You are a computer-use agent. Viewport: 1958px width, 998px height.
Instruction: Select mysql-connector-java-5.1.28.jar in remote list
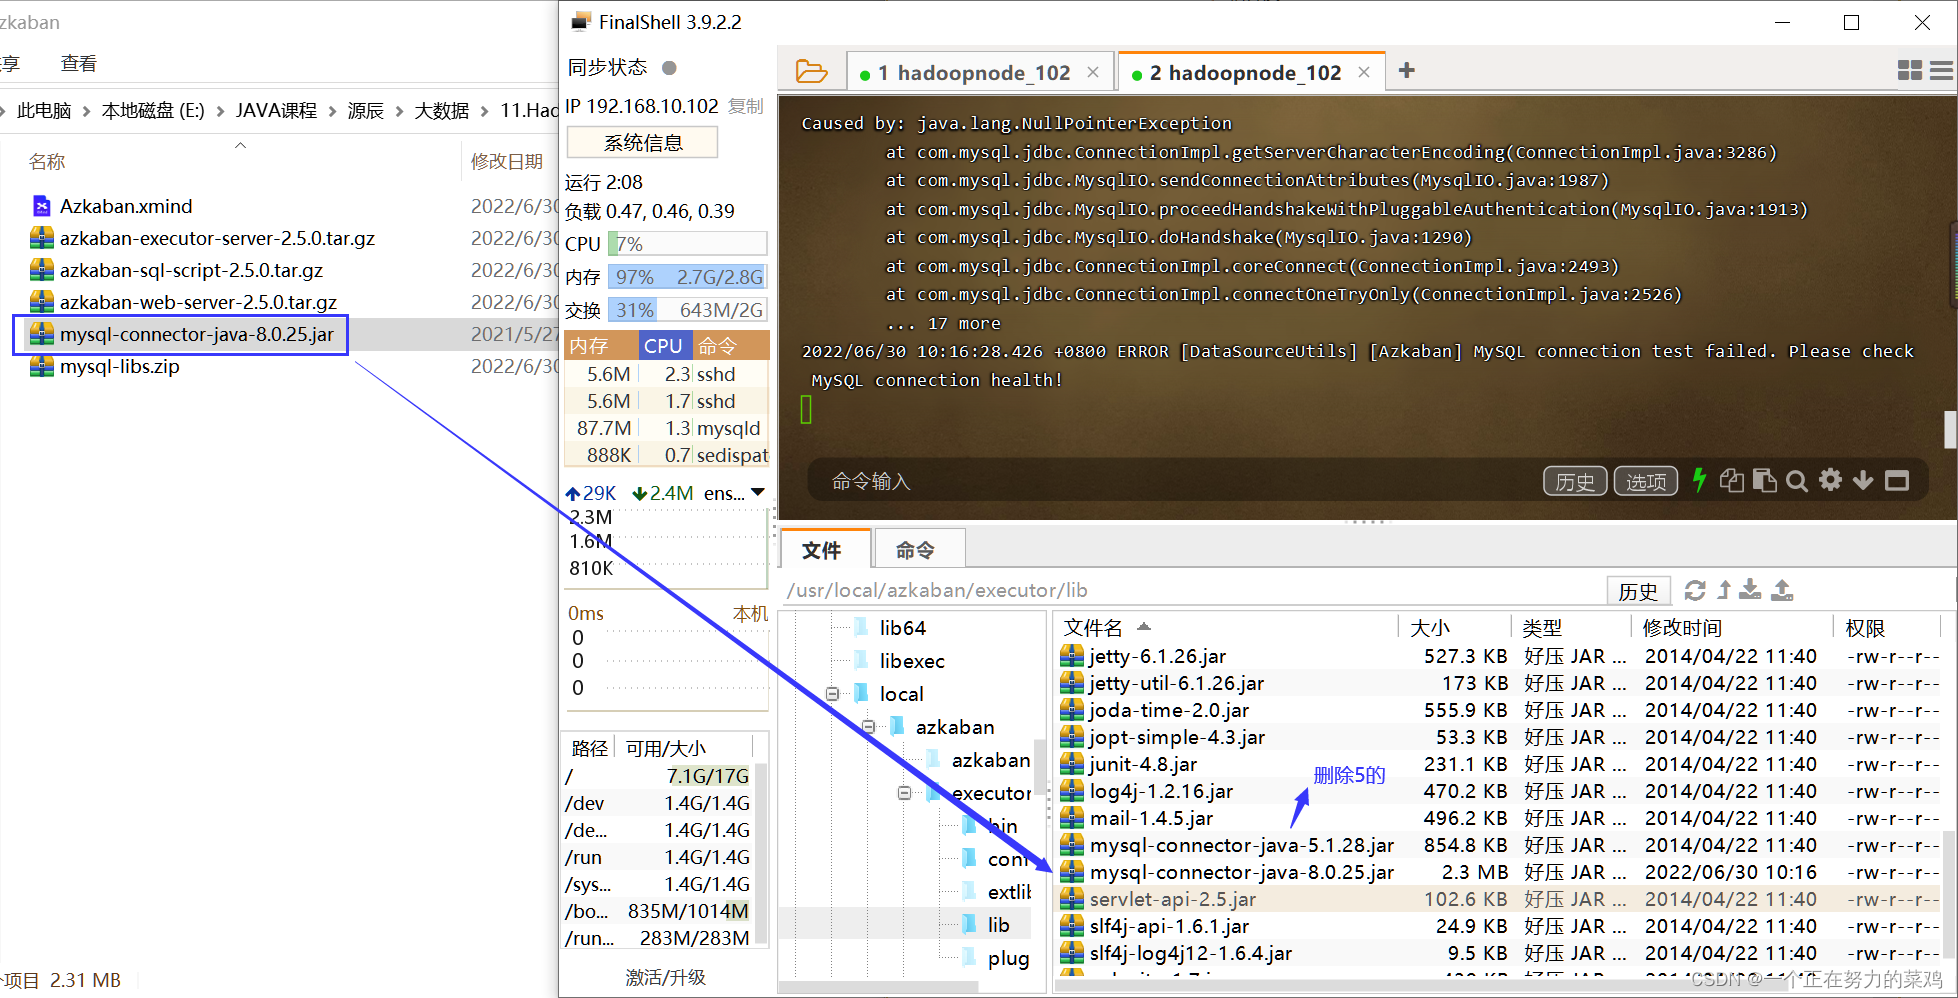point(1241,845)
